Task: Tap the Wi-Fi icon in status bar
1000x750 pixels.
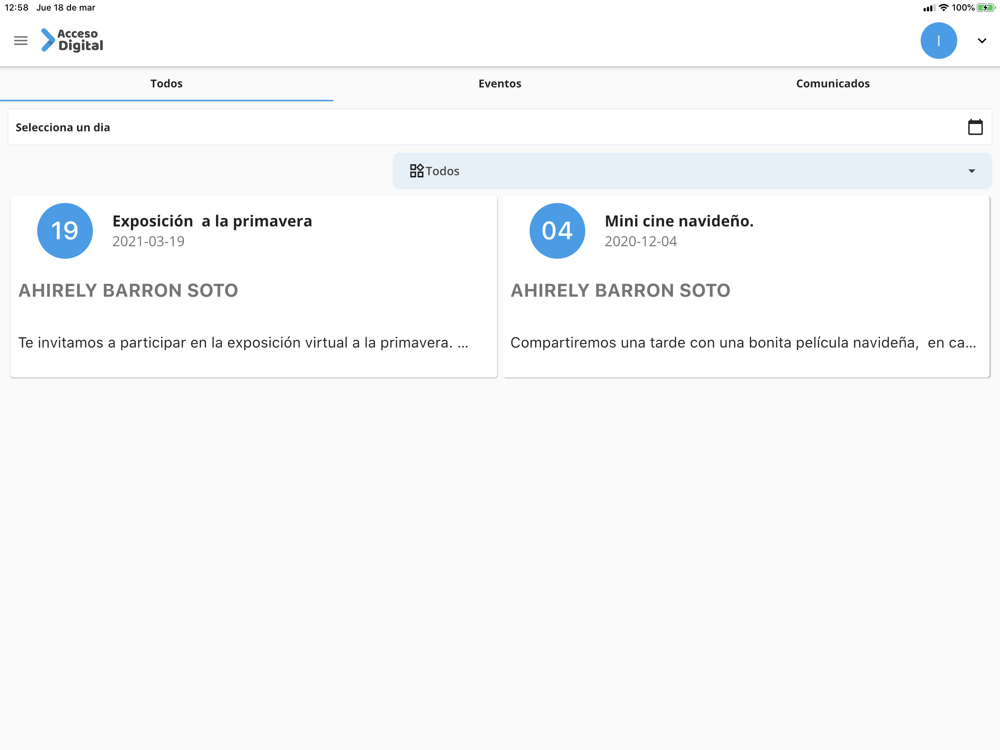Action: click(x=944, y=8)
